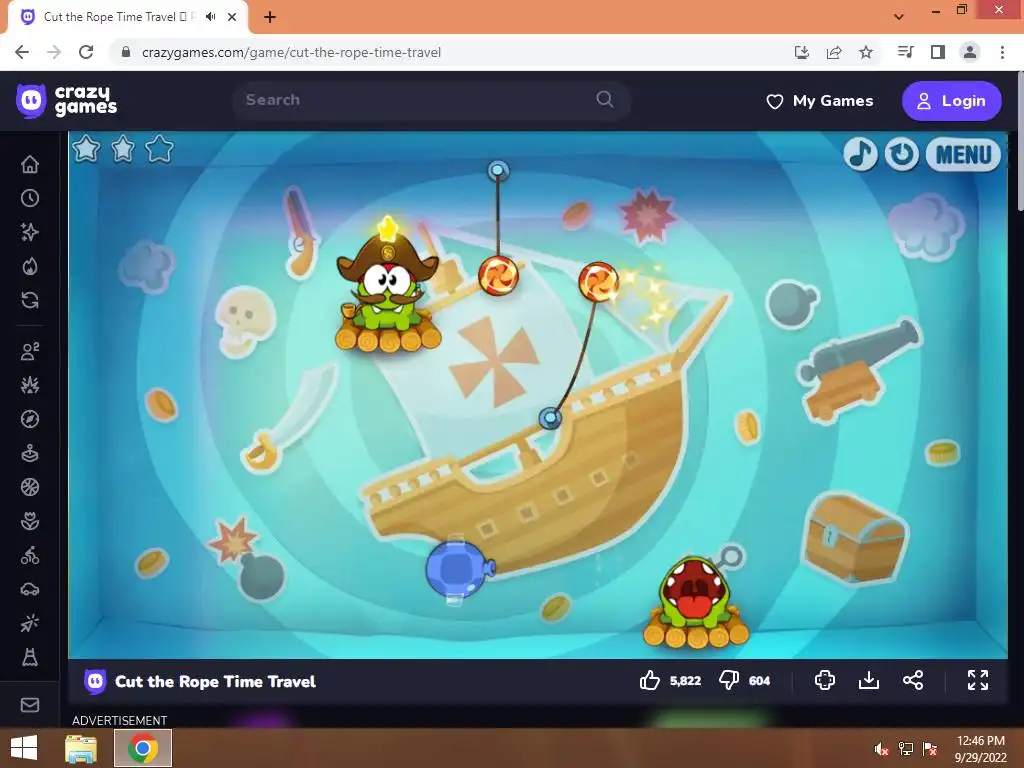Viewport: 1024px width, 768px height.
Task: Open Action explosion icon in sidebar
Action: 30,385
